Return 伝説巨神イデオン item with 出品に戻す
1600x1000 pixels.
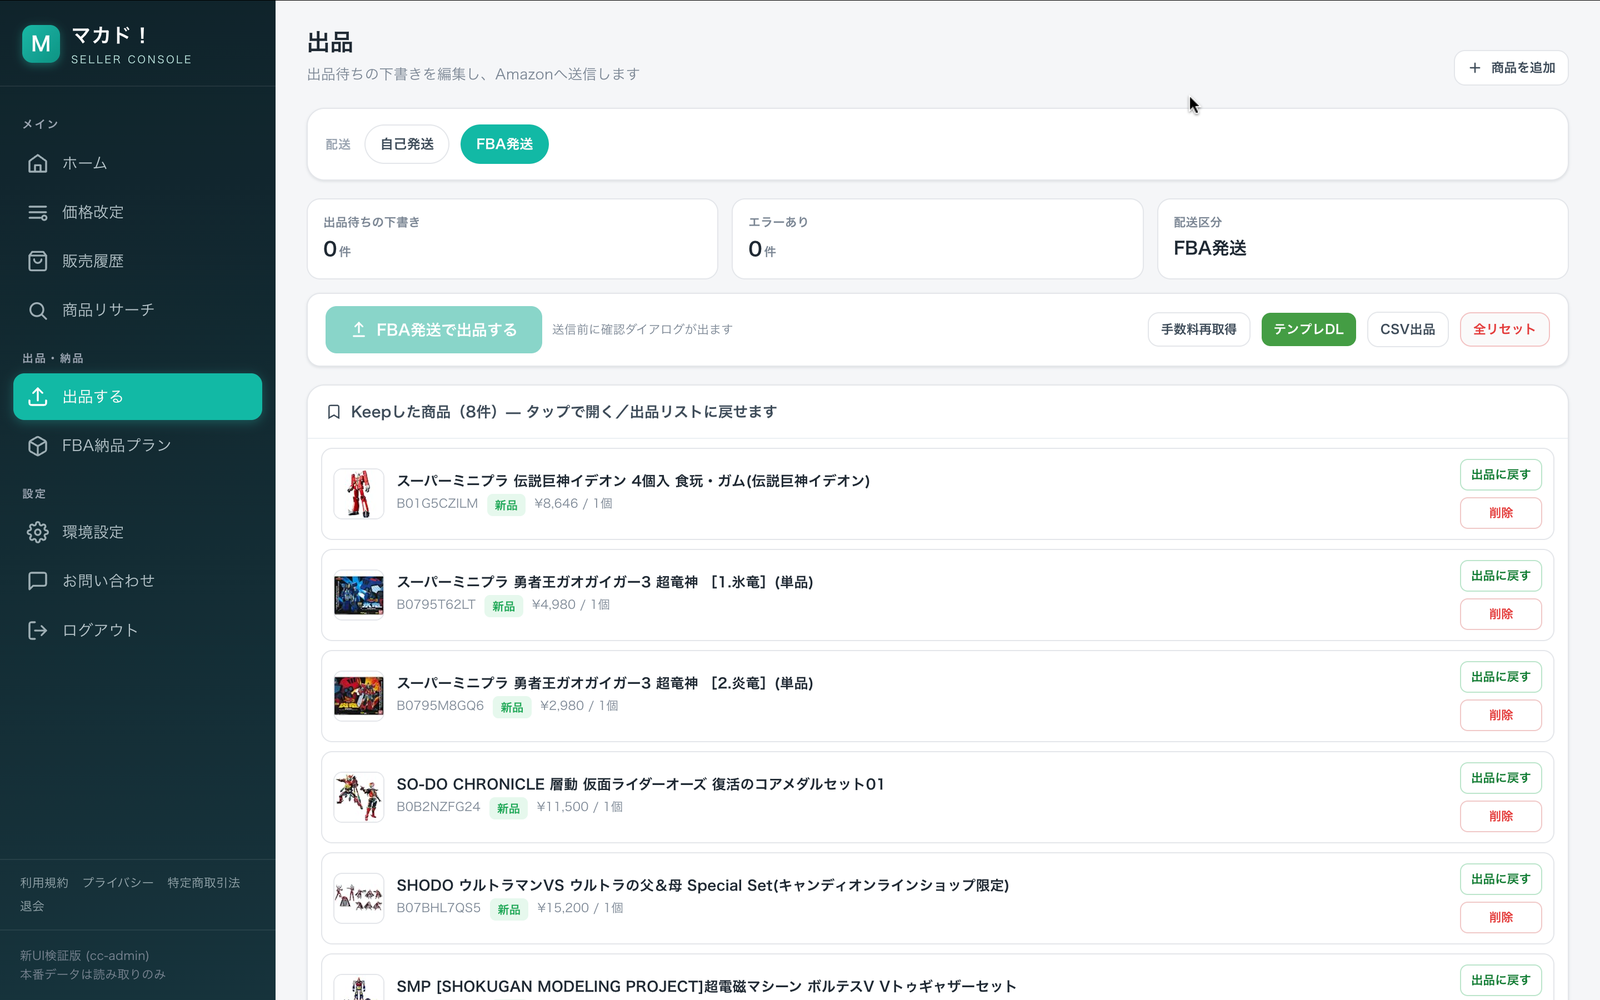[1500, 475]
